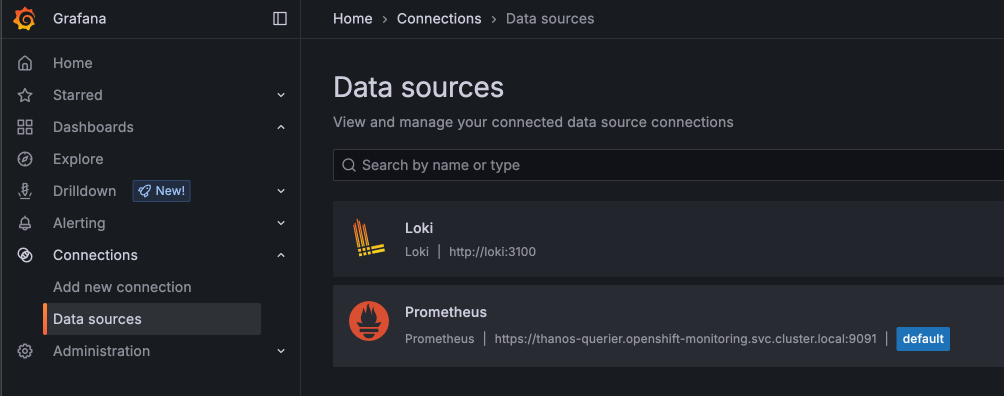Click the Loki type label under the name
The image size is (1004, 396).
click(x=417, y=252)
